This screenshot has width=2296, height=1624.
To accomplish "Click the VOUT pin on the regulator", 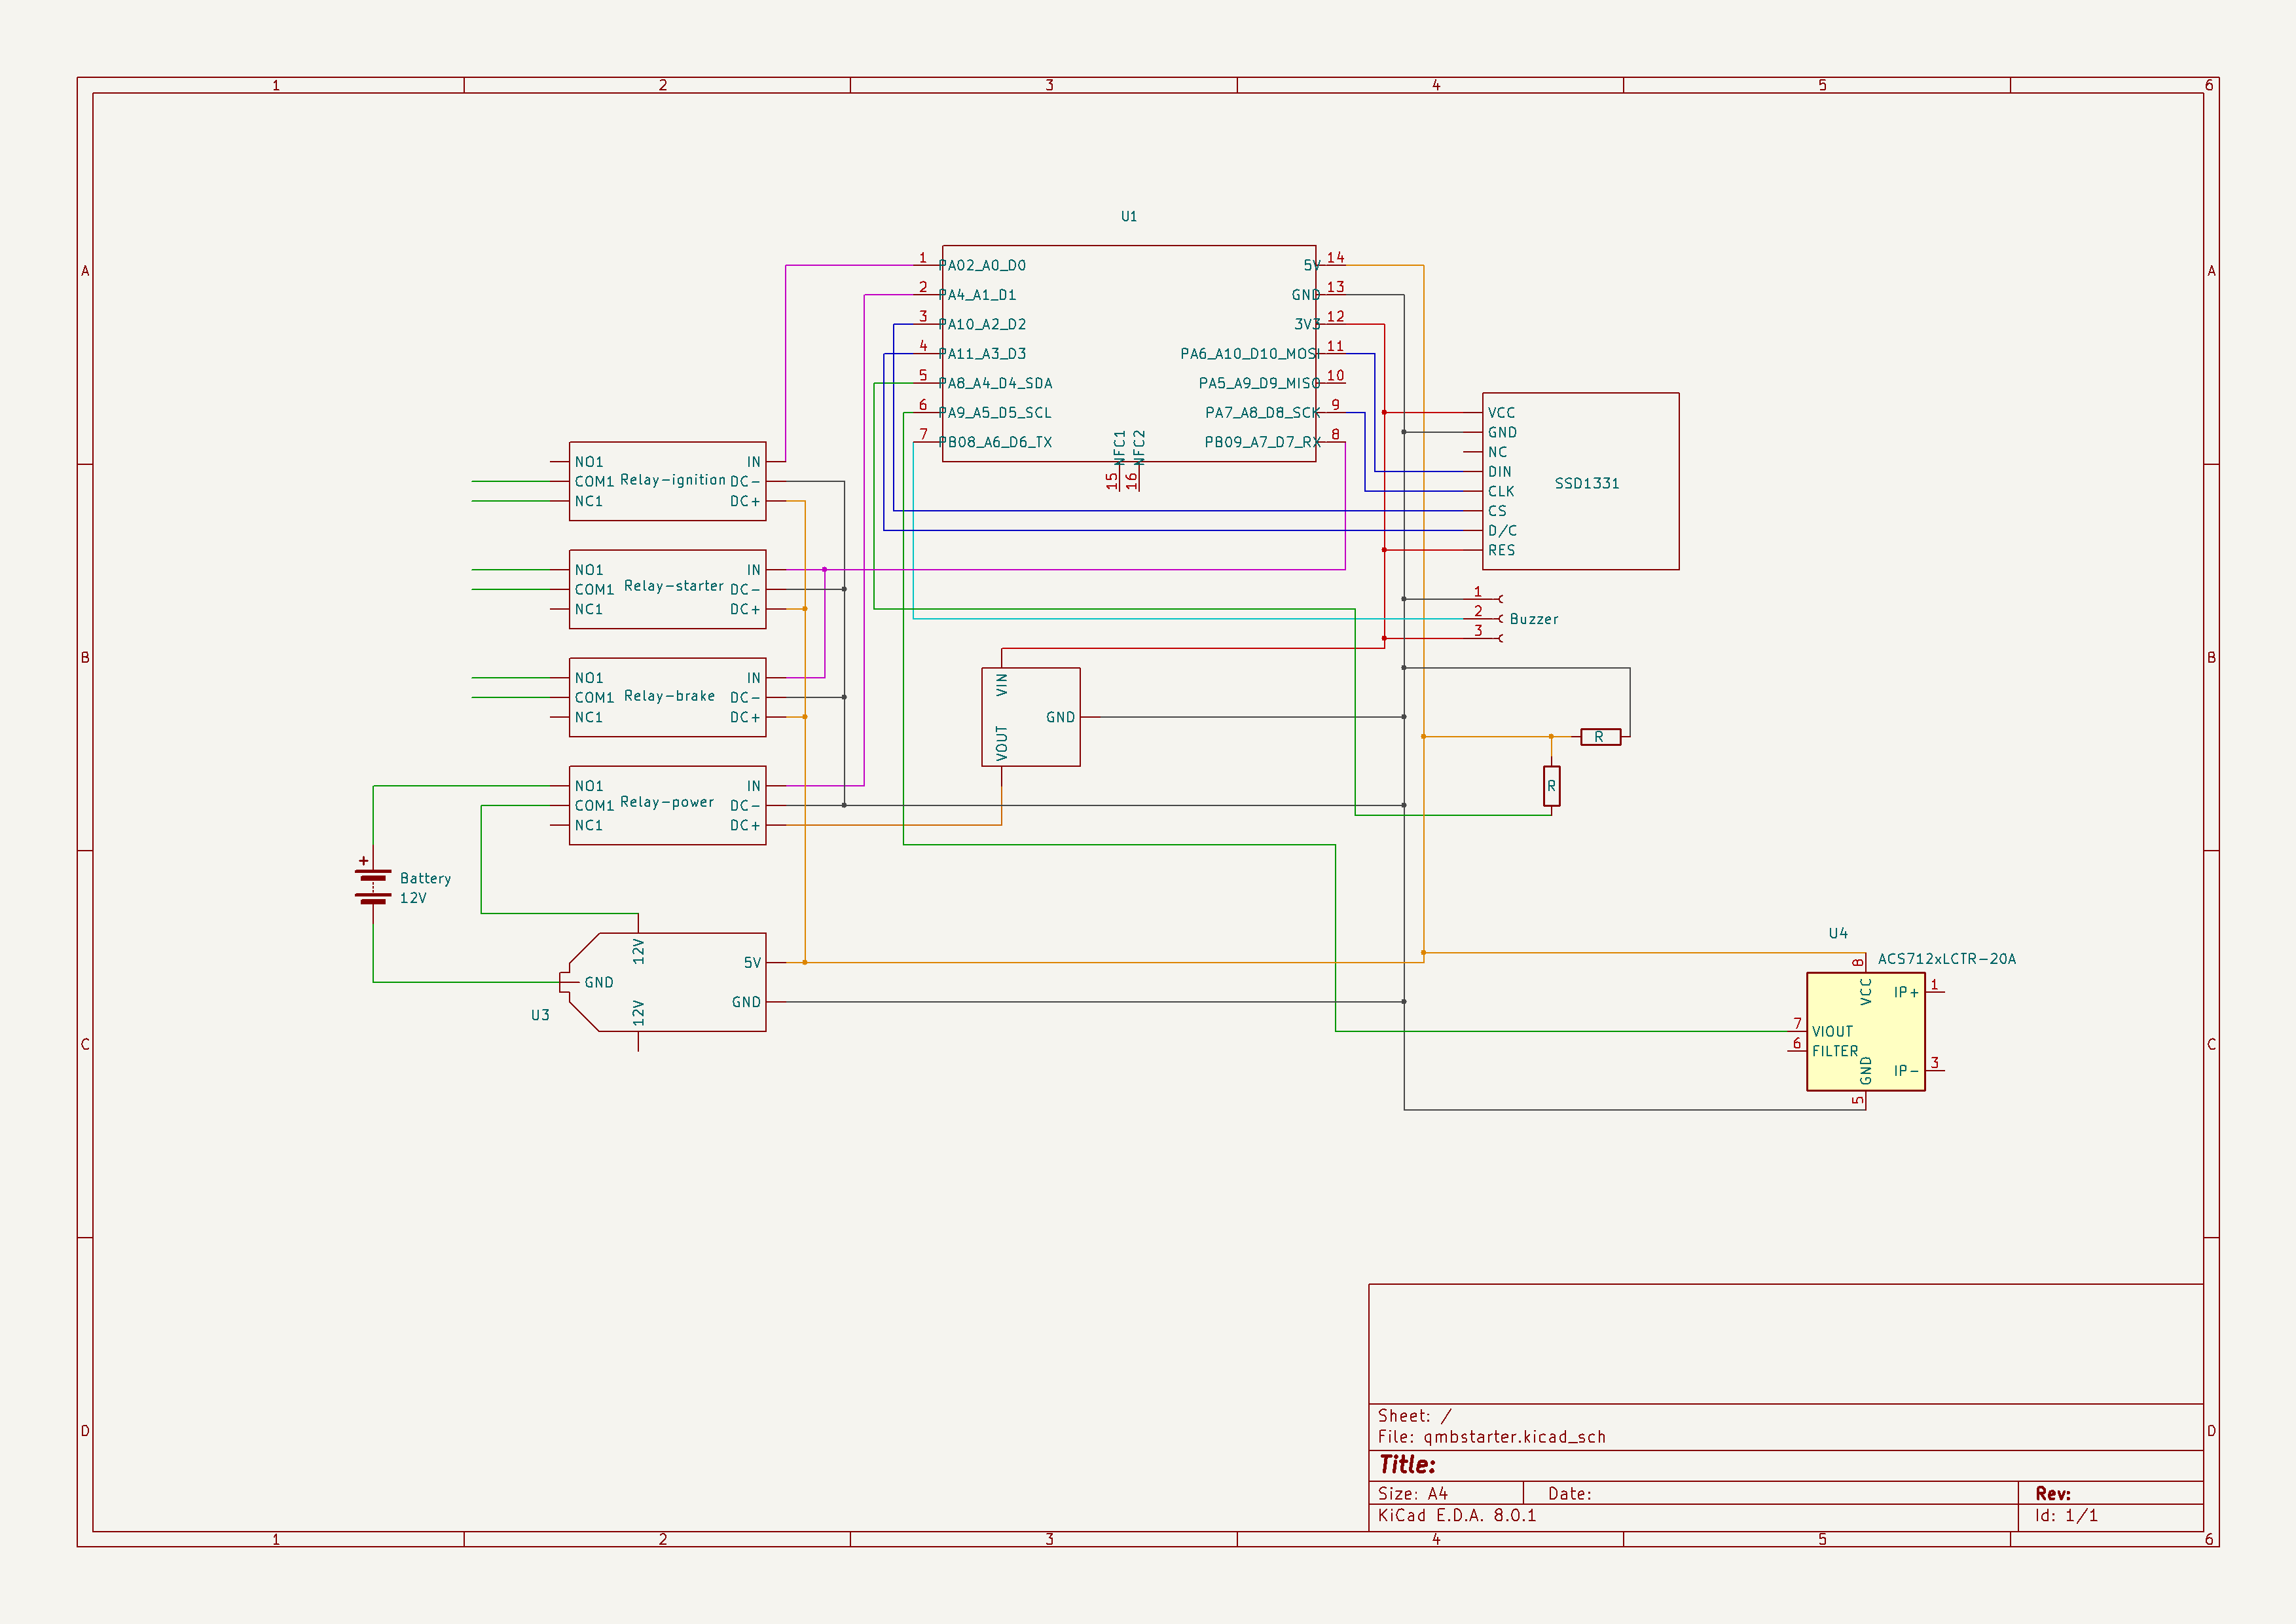I will click(x=1002, y=744).
